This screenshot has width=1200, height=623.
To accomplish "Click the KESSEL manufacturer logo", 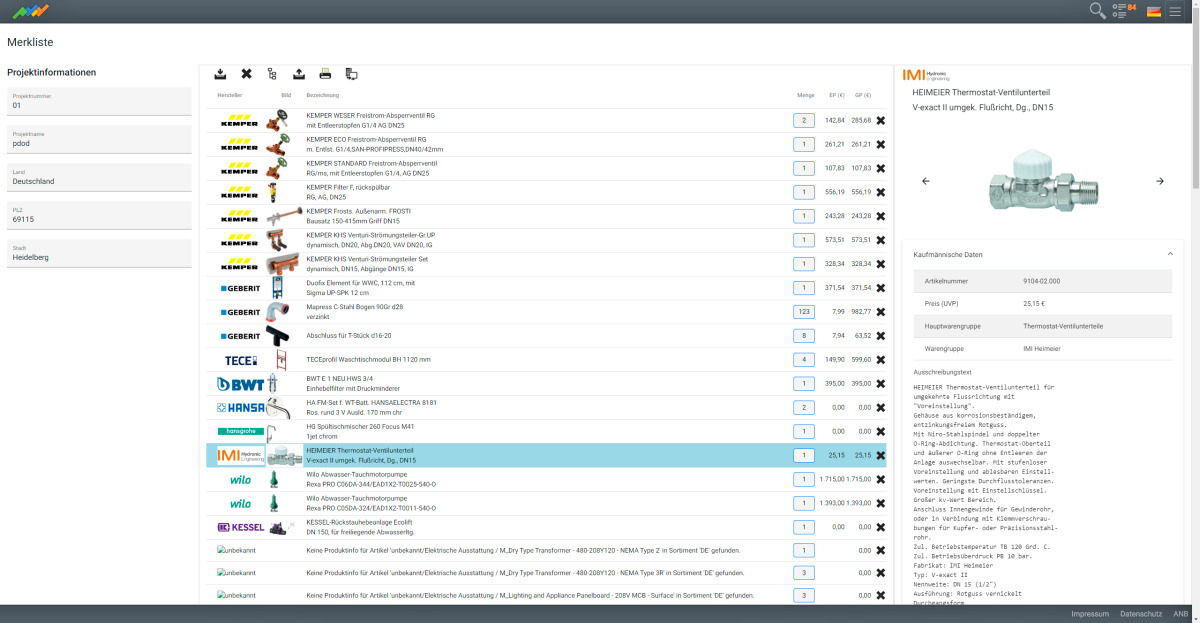I will 241,527.
